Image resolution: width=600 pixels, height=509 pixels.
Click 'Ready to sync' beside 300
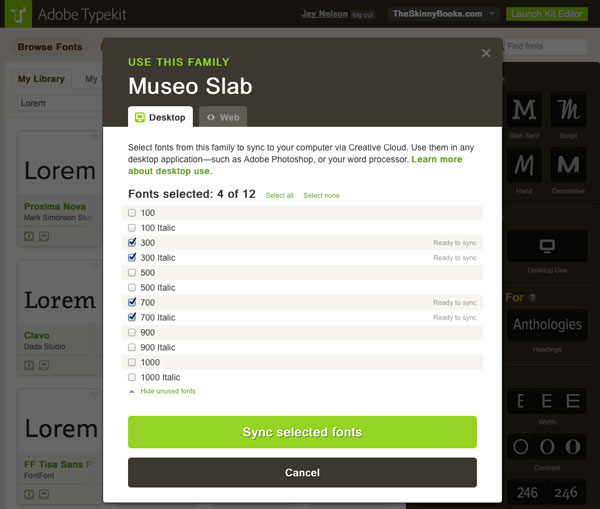[455, 243]
